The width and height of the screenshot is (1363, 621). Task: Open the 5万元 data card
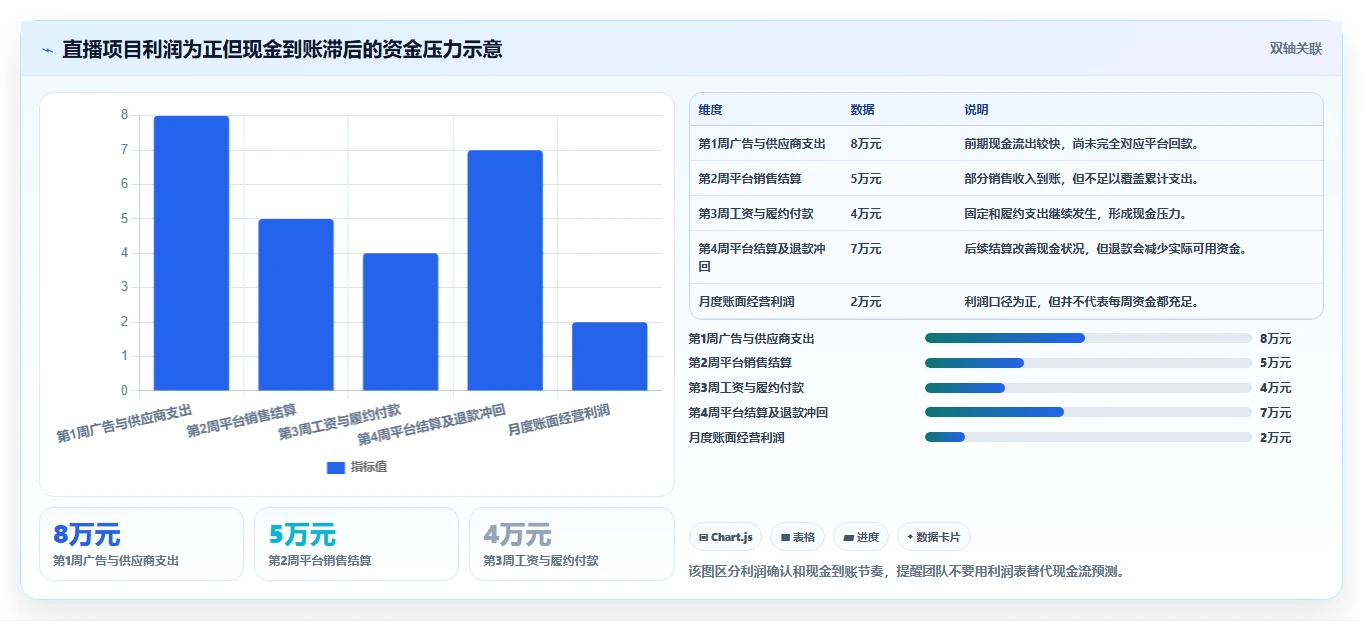tap(356, 544)
